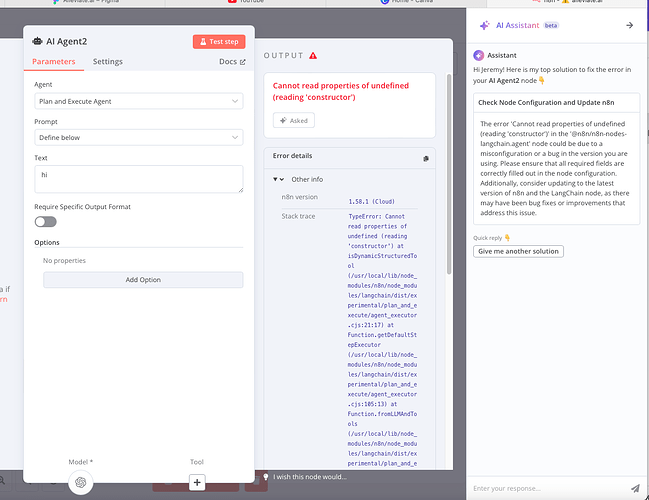Copy error details with the copy icon
Viewport: 649px width, 500px height.
426,159
